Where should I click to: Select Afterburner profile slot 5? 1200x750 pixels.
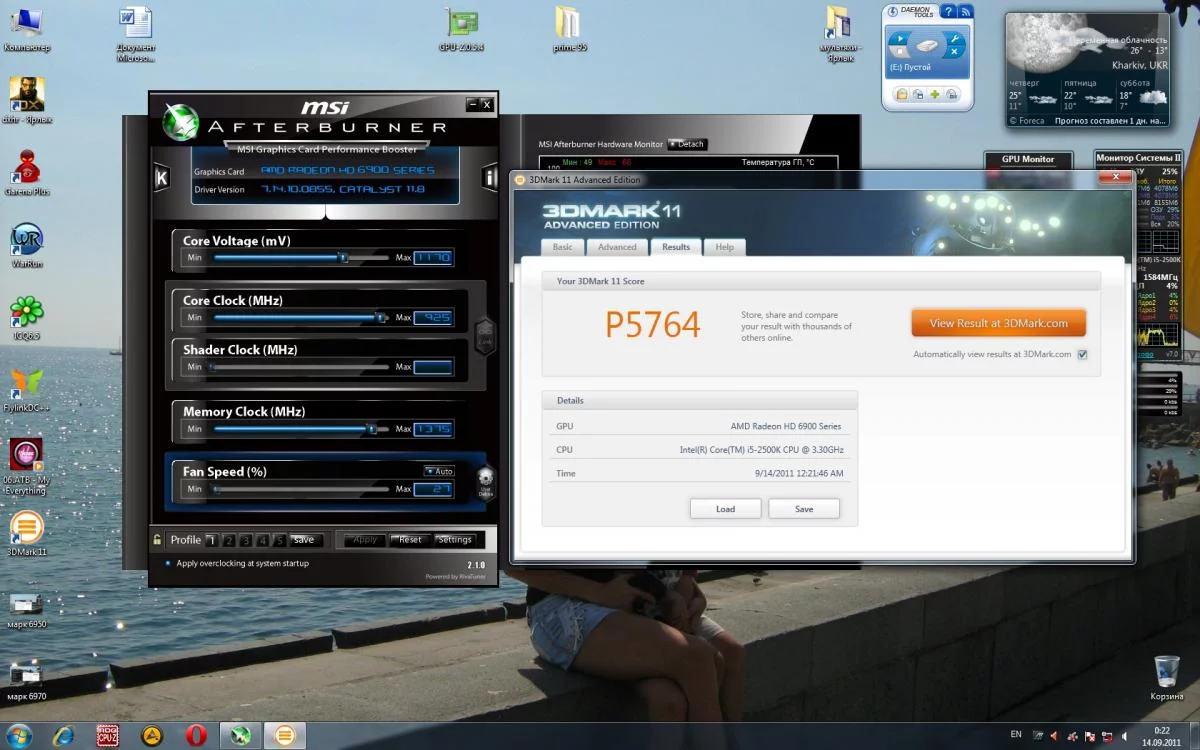click(279, 540)
